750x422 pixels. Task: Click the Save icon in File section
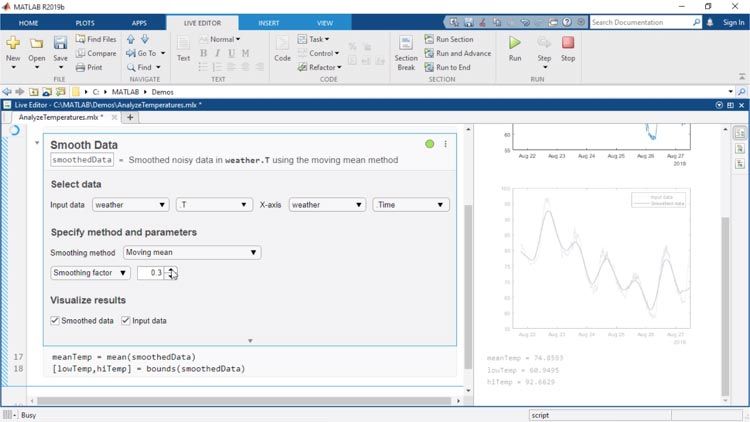click(60, 48)
